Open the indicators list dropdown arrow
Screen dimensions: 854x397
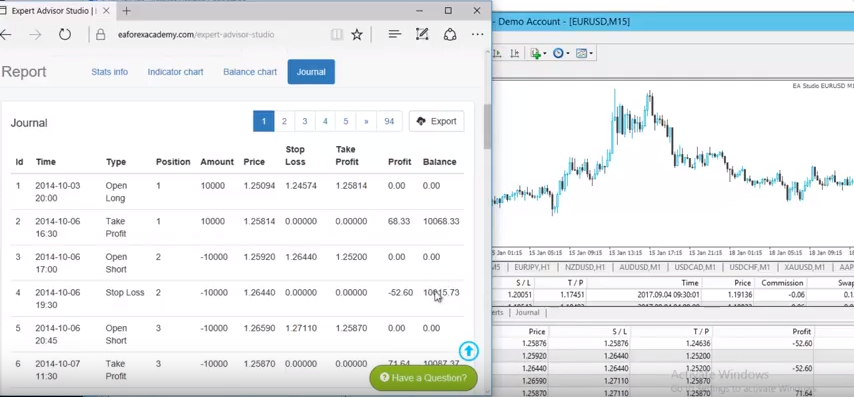[x=544, y=53]
